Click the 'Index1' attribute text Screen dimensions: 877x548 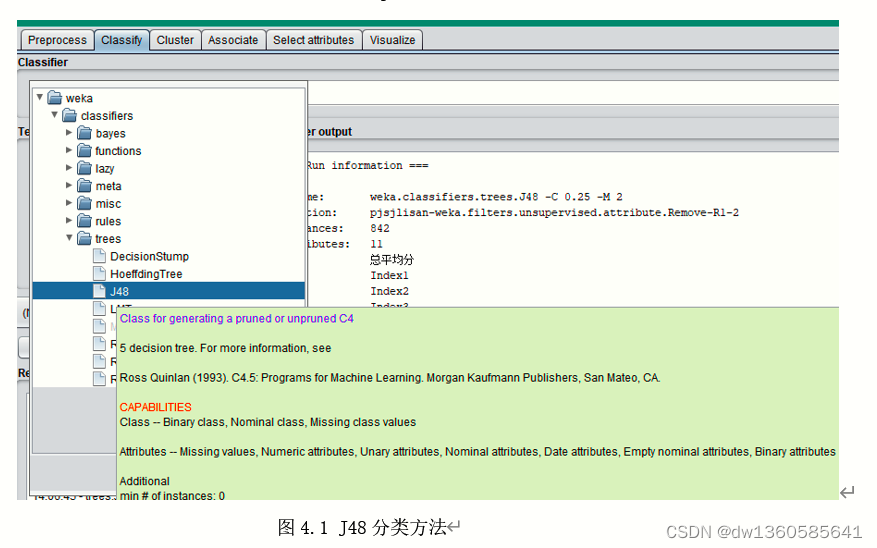(389, 275)
